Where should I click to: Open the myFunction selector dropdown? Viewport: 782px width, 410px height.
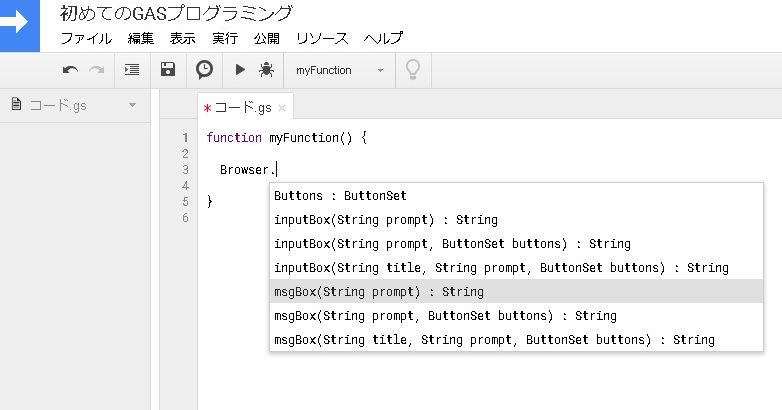click(339, 70)
